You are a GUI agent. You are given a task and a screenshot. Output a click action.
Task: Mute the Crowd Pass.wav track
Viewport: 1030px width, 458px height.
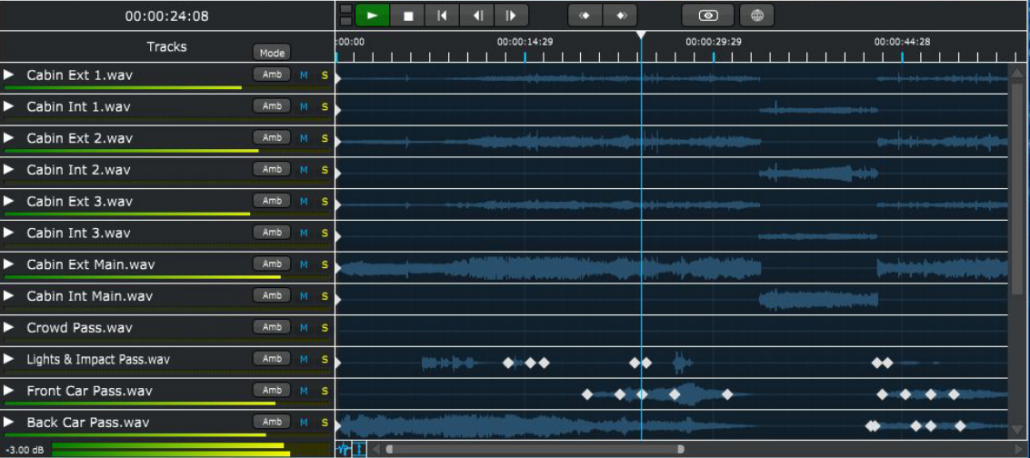305,328
